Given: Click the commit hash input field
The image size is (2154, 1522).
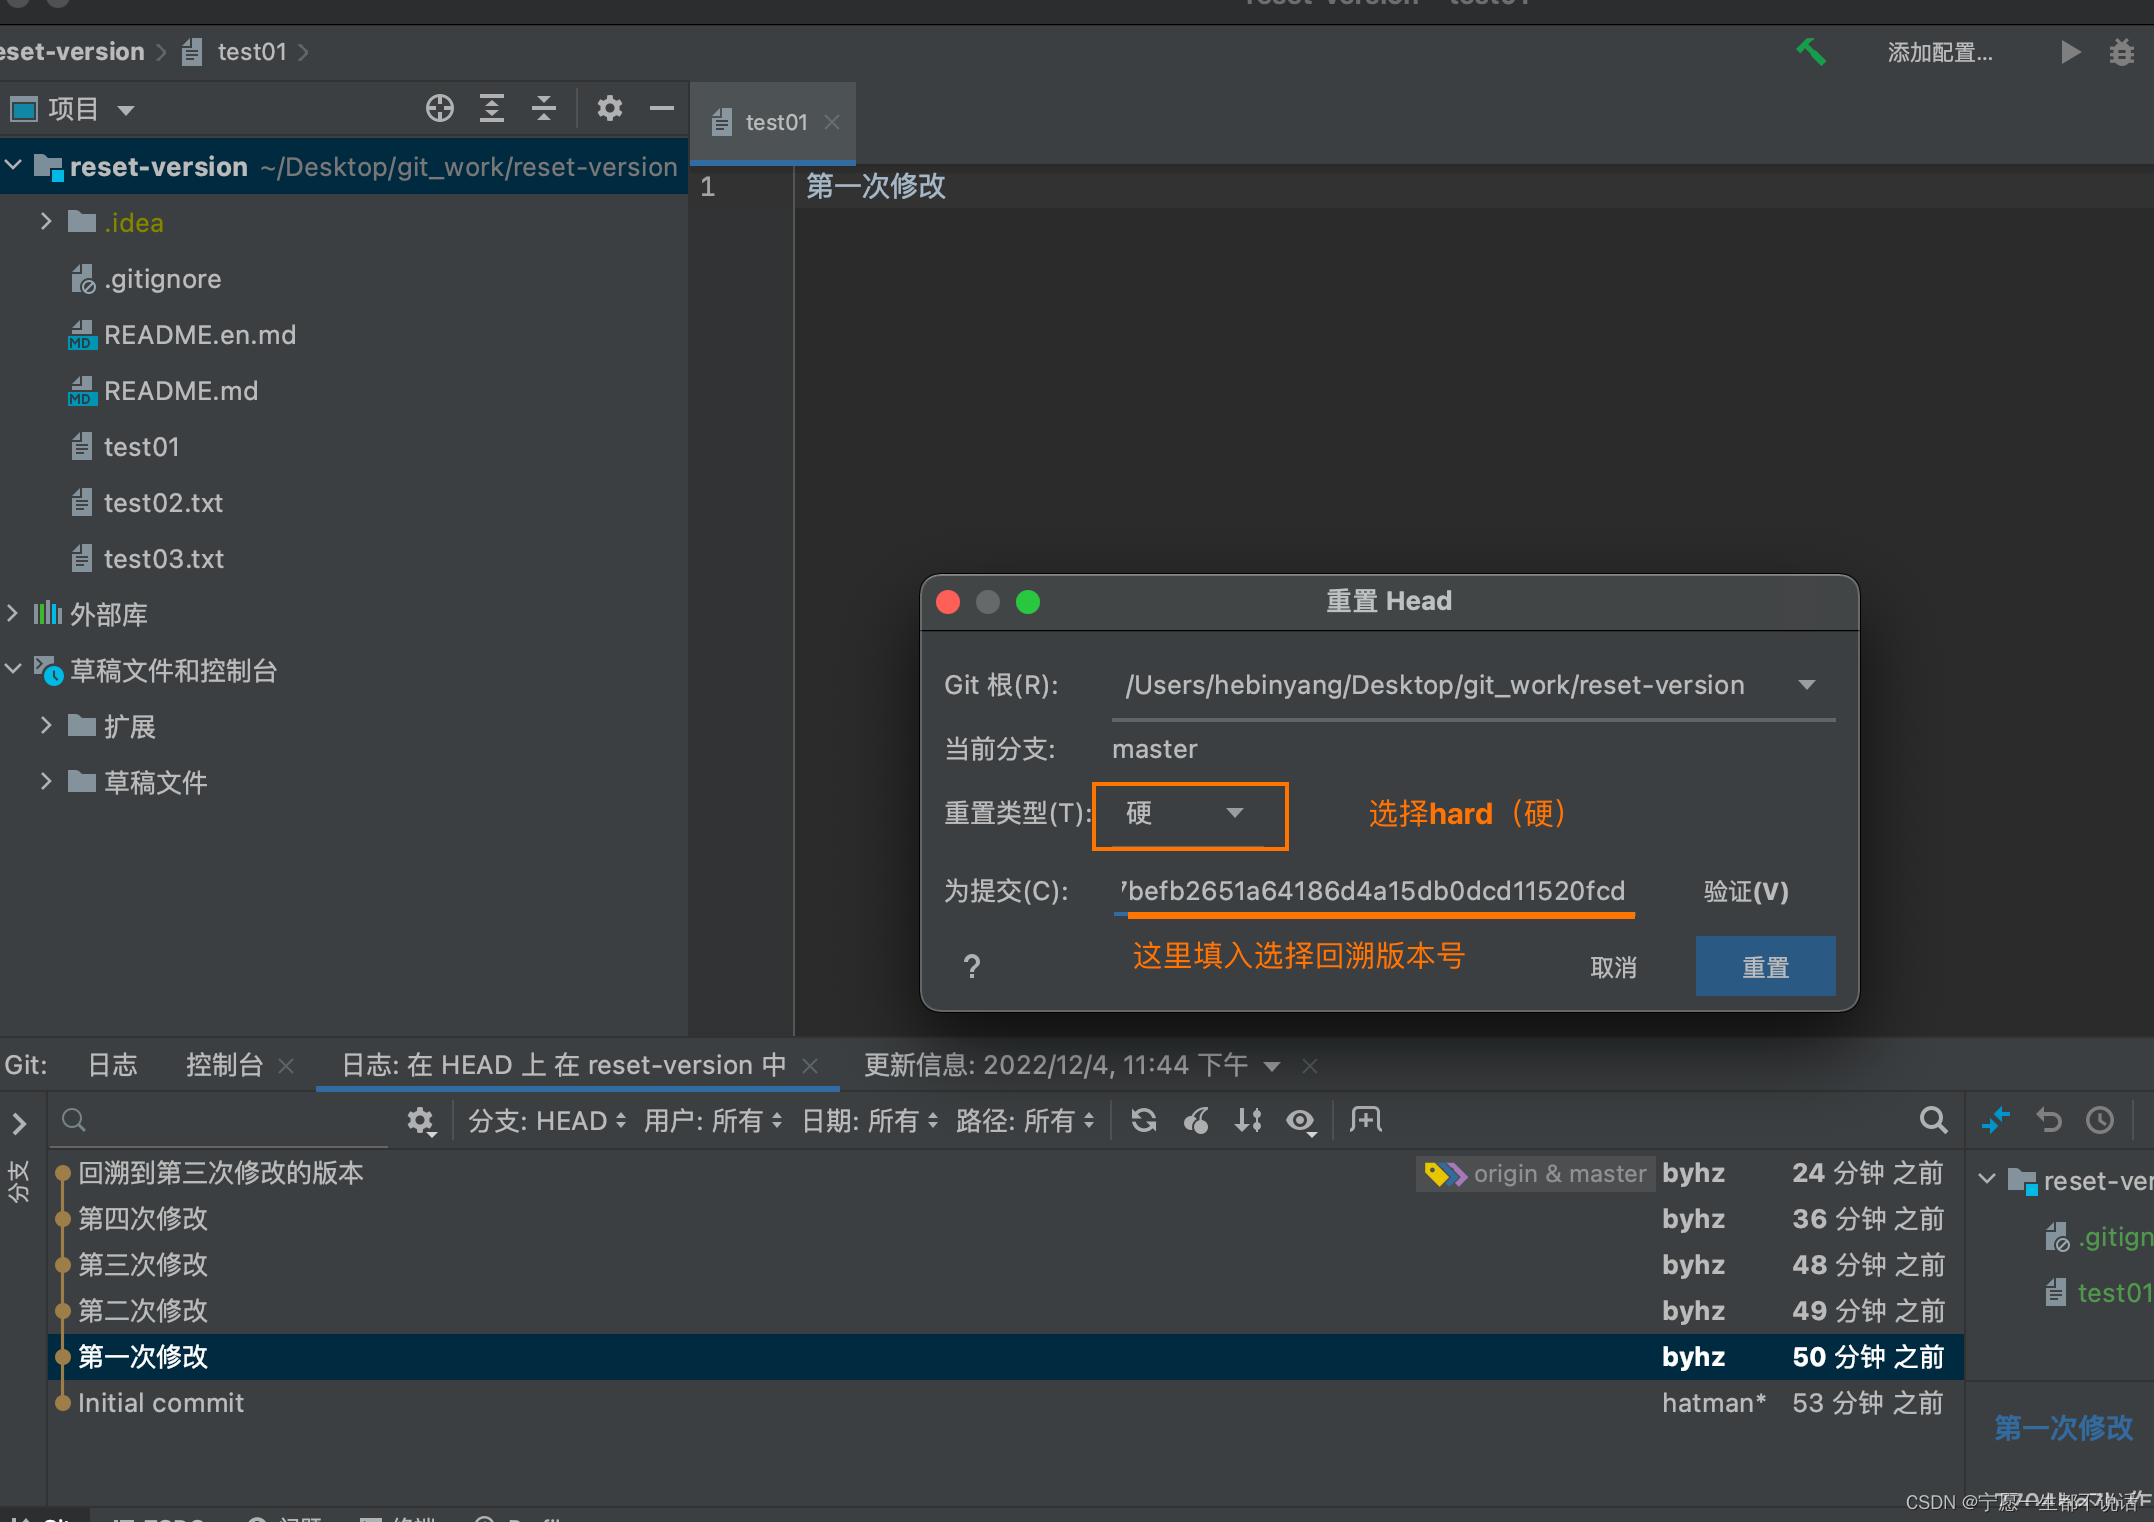Looking at the screenshot, I should [1374, 891].
